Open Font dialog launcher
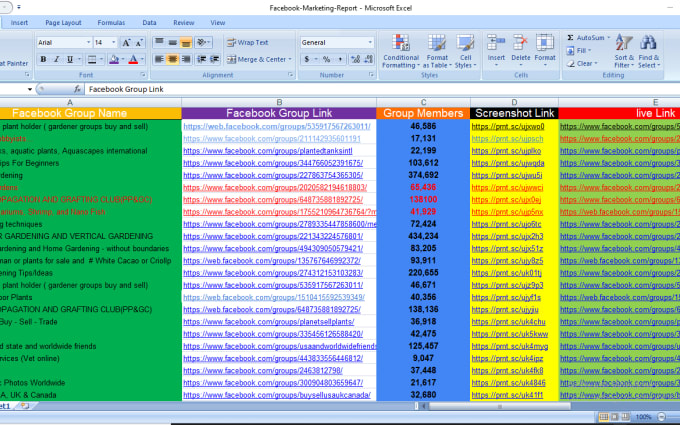Screen dimensions: 680x425 (144, 75)
